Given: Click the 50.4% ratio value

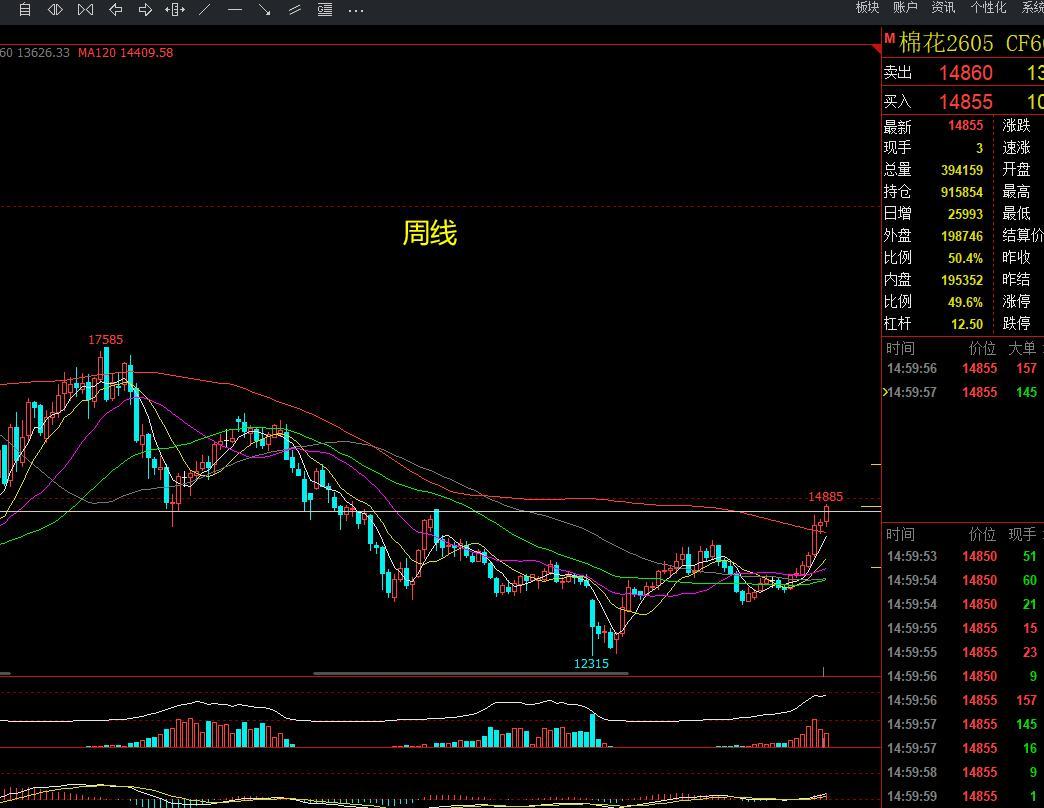Looking at the screenshot, I should pos(965,258).
